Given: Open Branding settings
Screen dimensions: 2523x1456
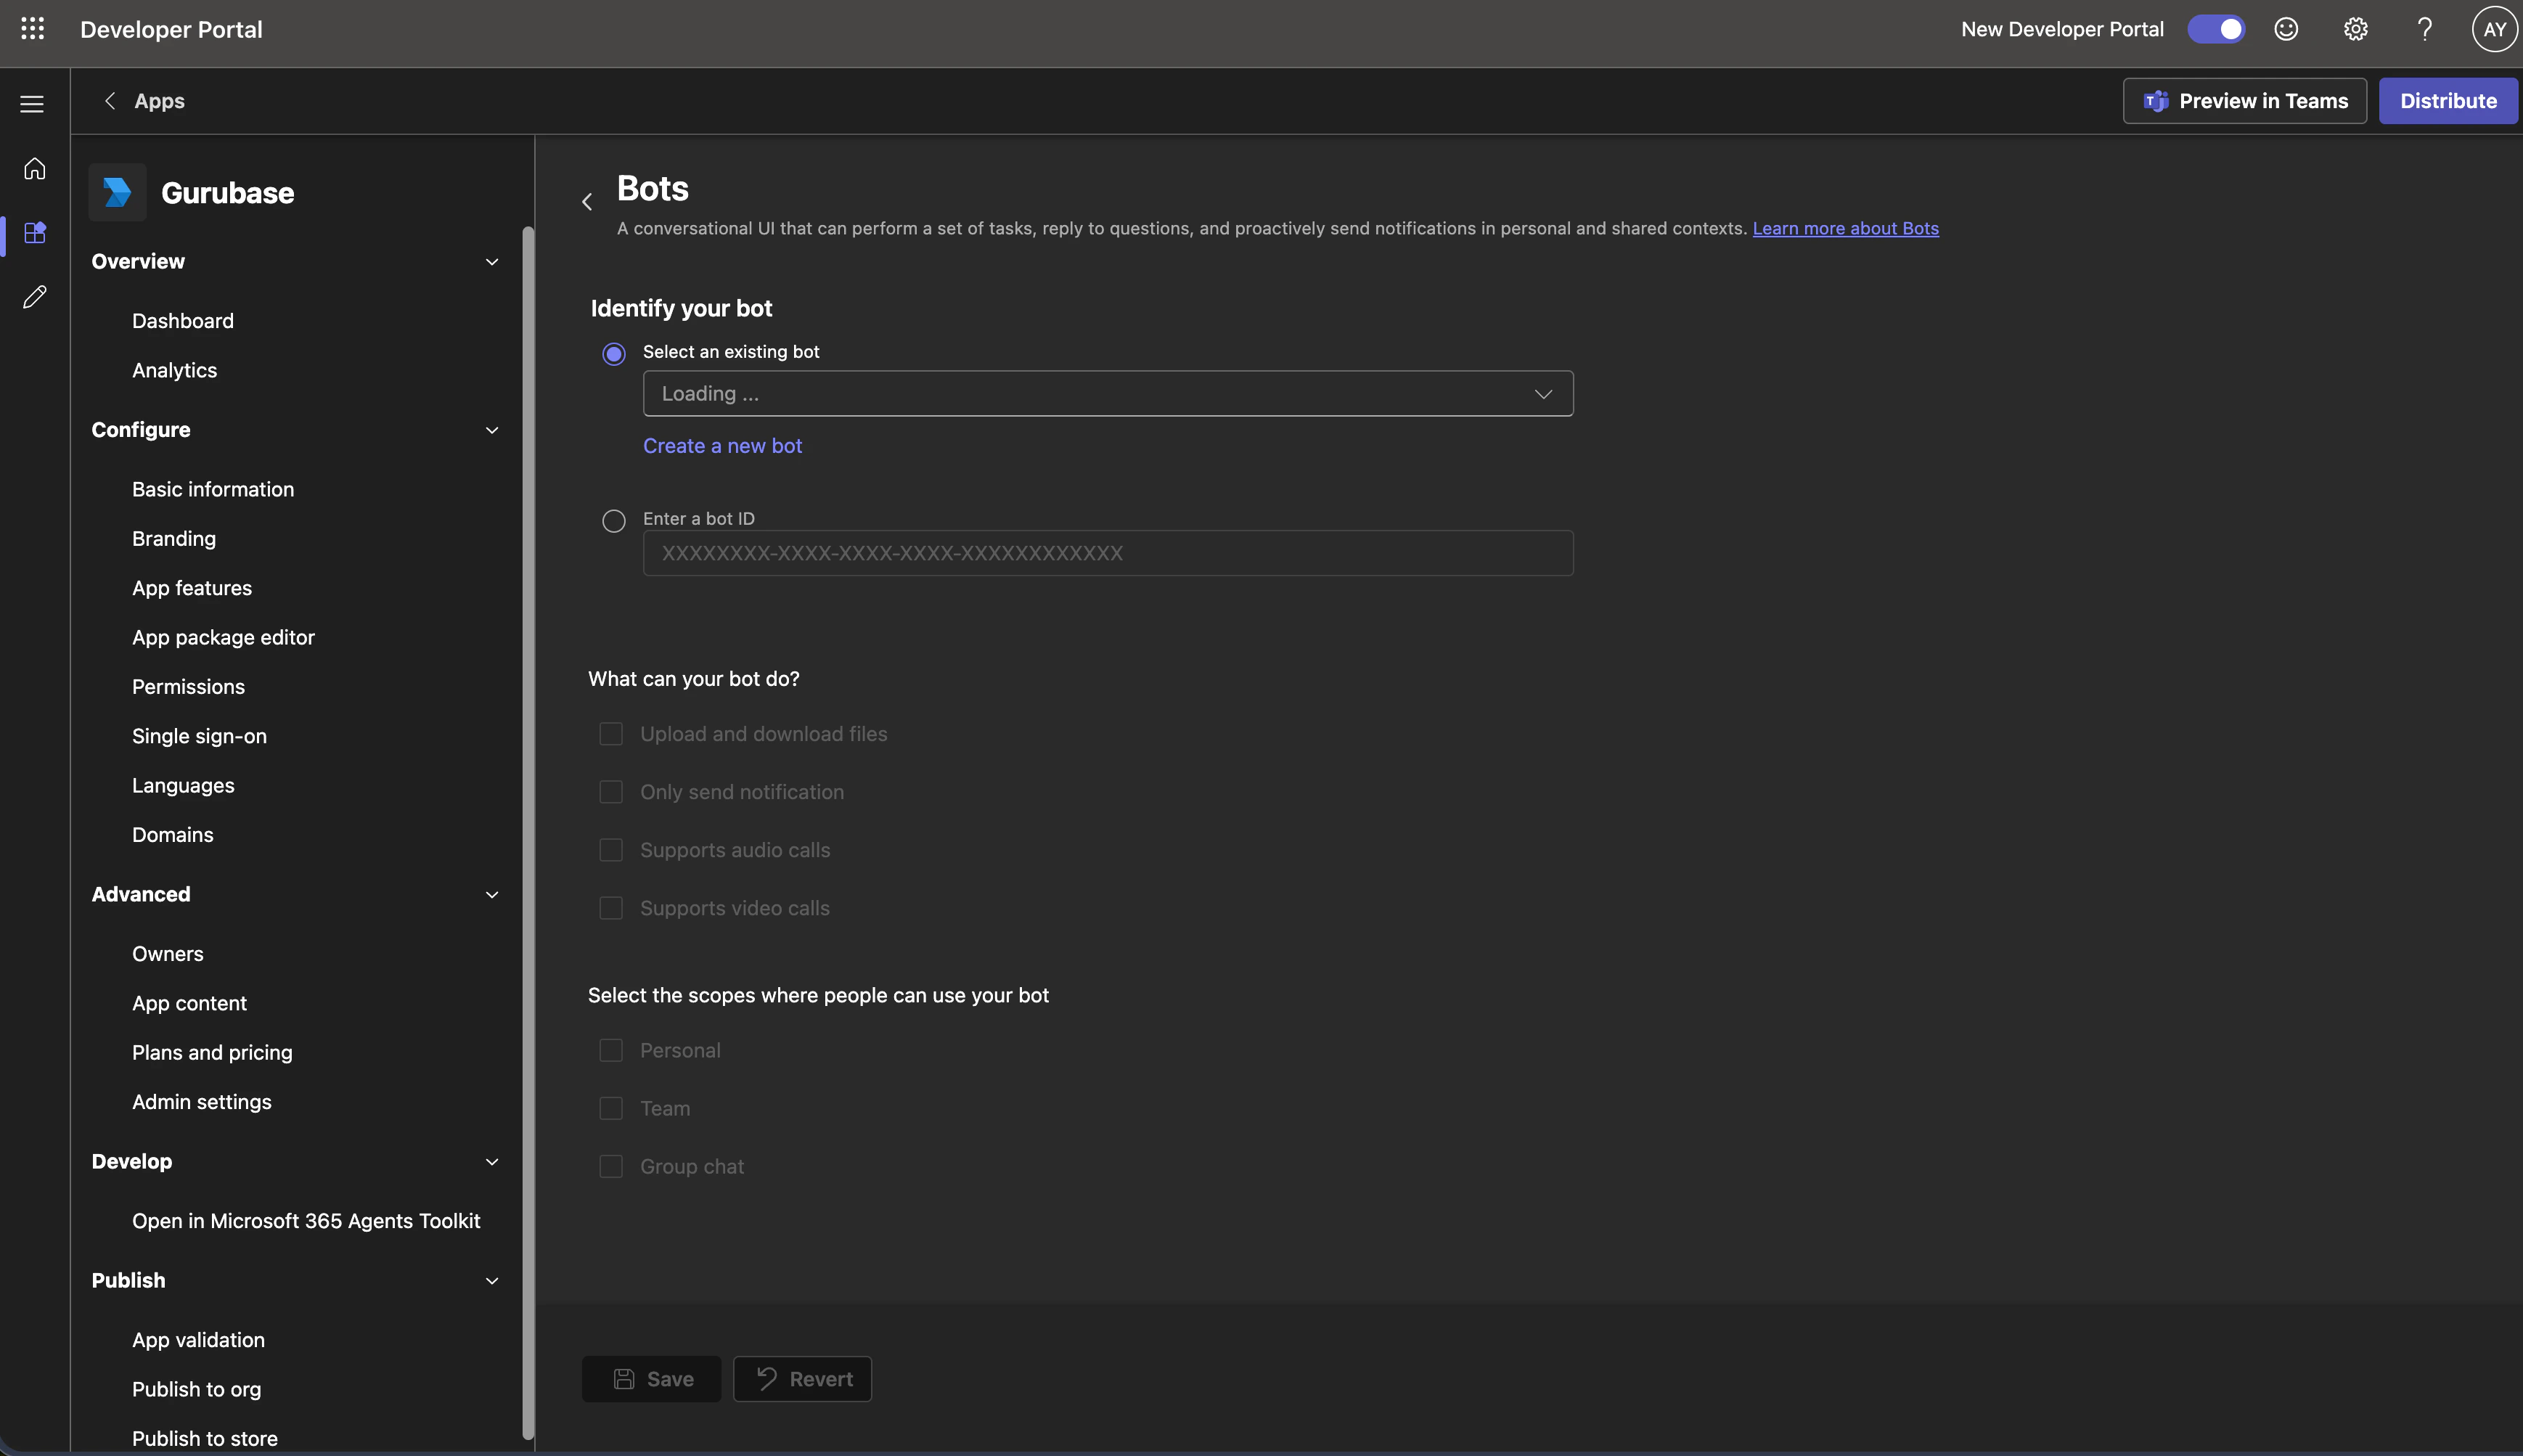Looking at the screenshot, I should [174, 539].
